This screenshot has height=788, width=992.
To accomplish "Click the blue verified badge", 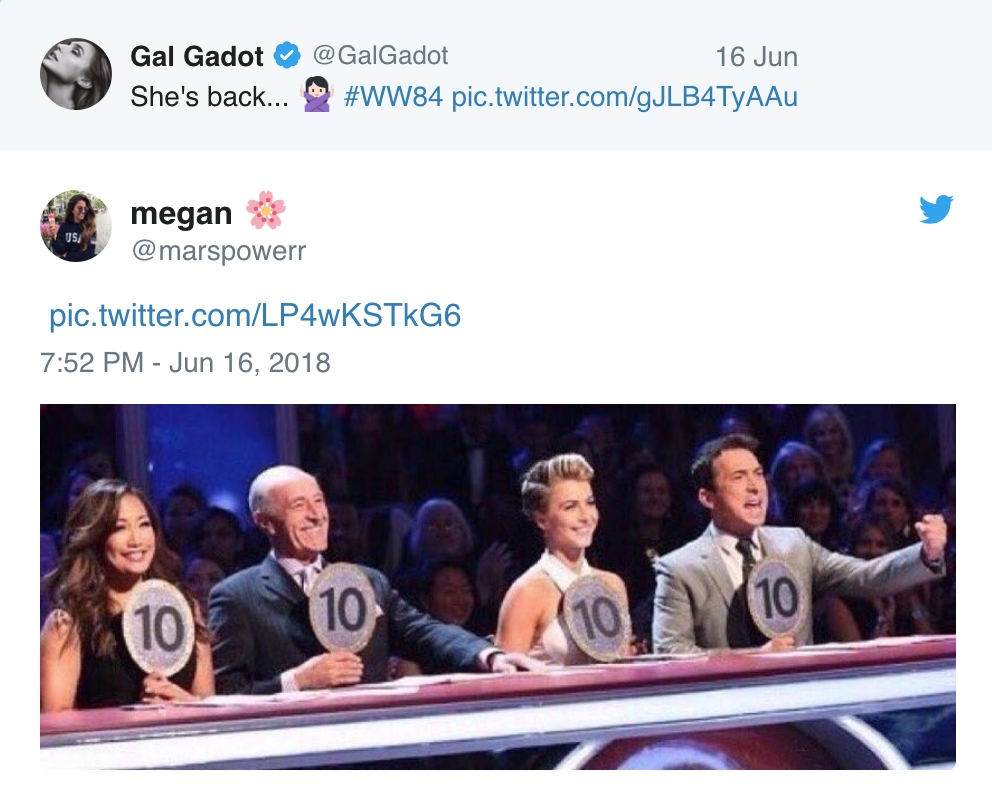I will pos(287,57).
